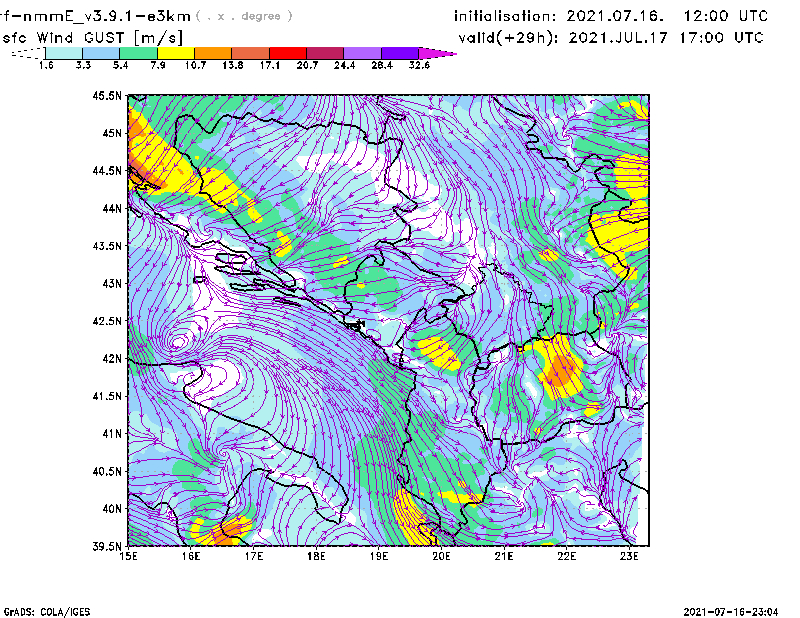Image resolution: width=800 pixels, height=618 pixels.
Task: Click the crimson 20.7–24.4 legend swatch
Action: 325,53
